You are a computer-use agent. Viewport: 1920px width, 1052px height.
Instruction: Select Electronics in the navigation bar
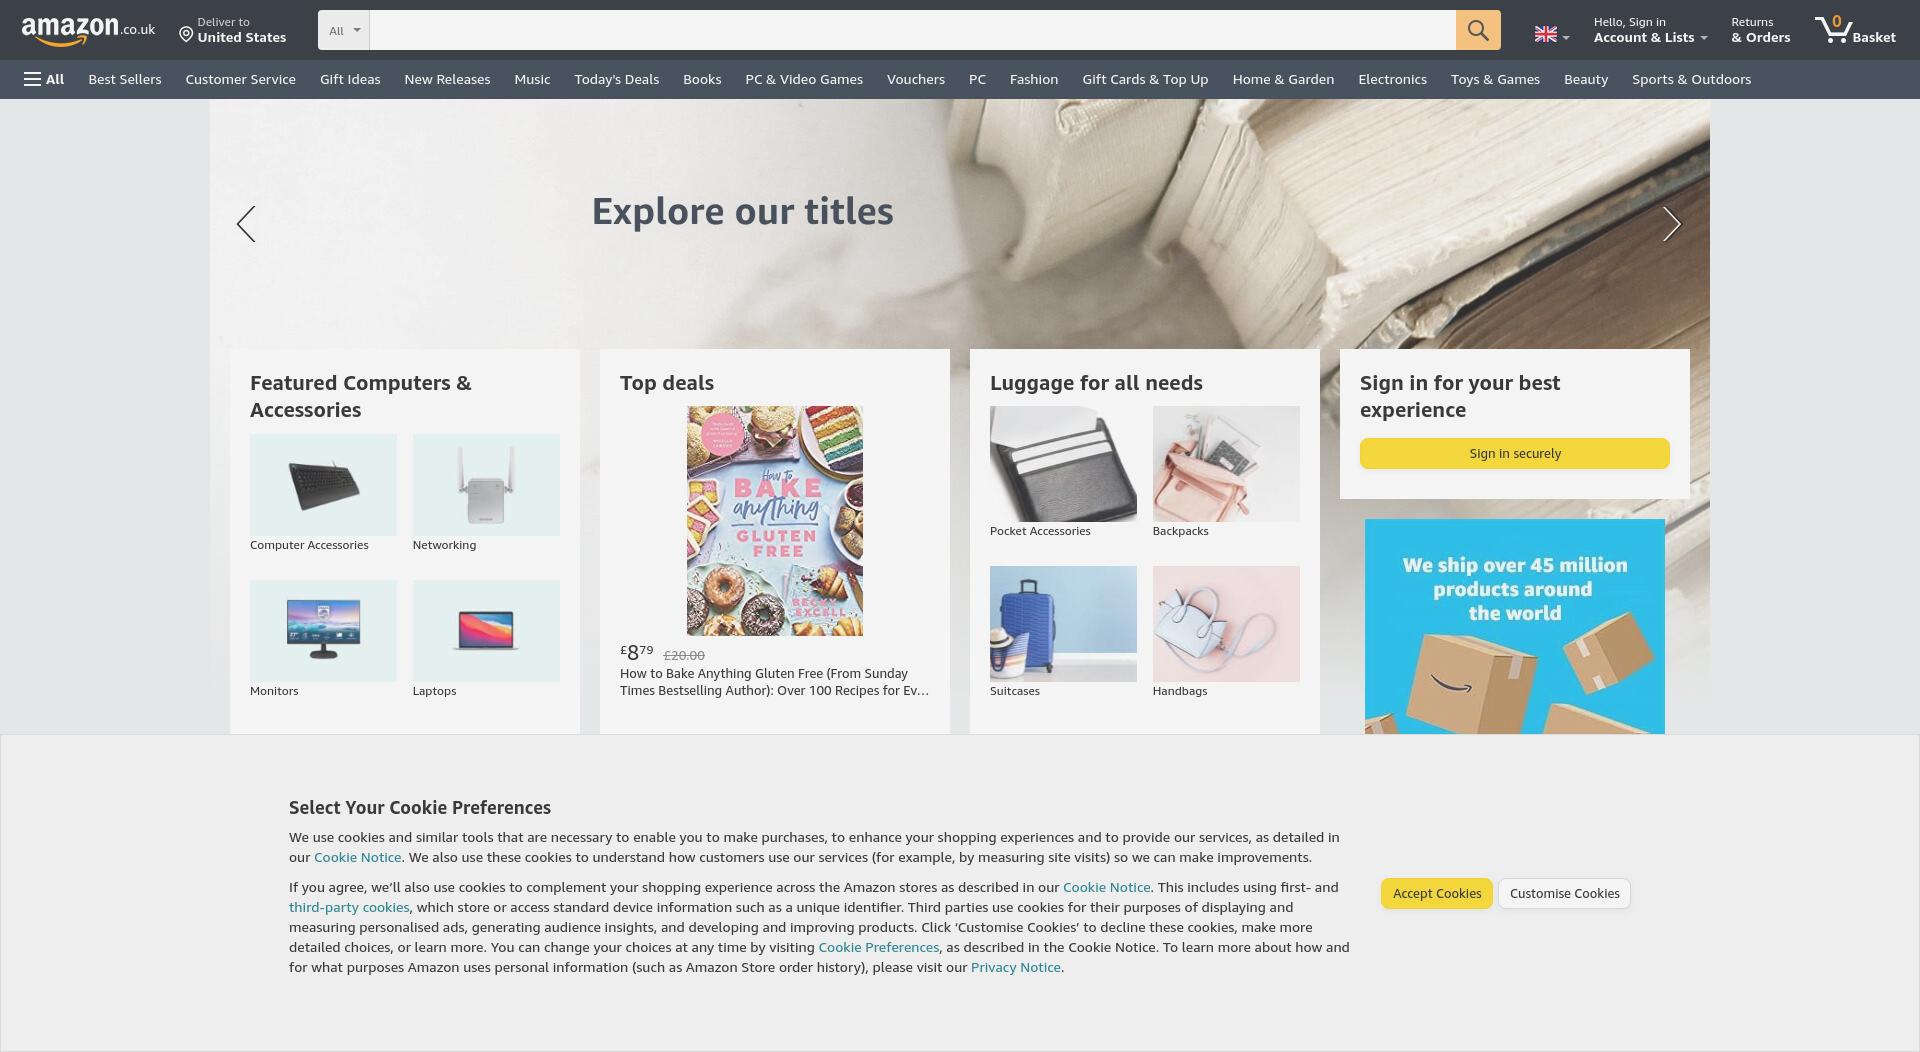pos(1392,79)
